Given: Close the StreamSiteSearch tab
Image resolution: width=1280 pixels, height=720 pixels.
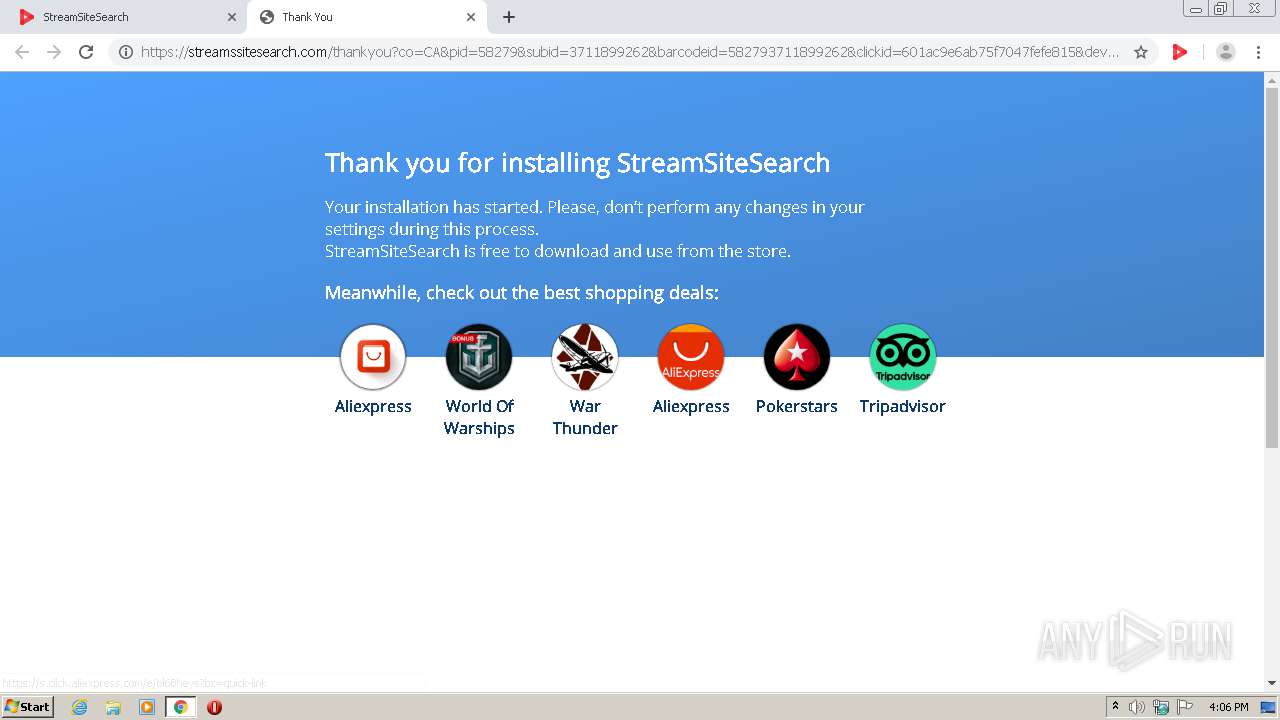Looking at the screenshot, I should [232, 17].
